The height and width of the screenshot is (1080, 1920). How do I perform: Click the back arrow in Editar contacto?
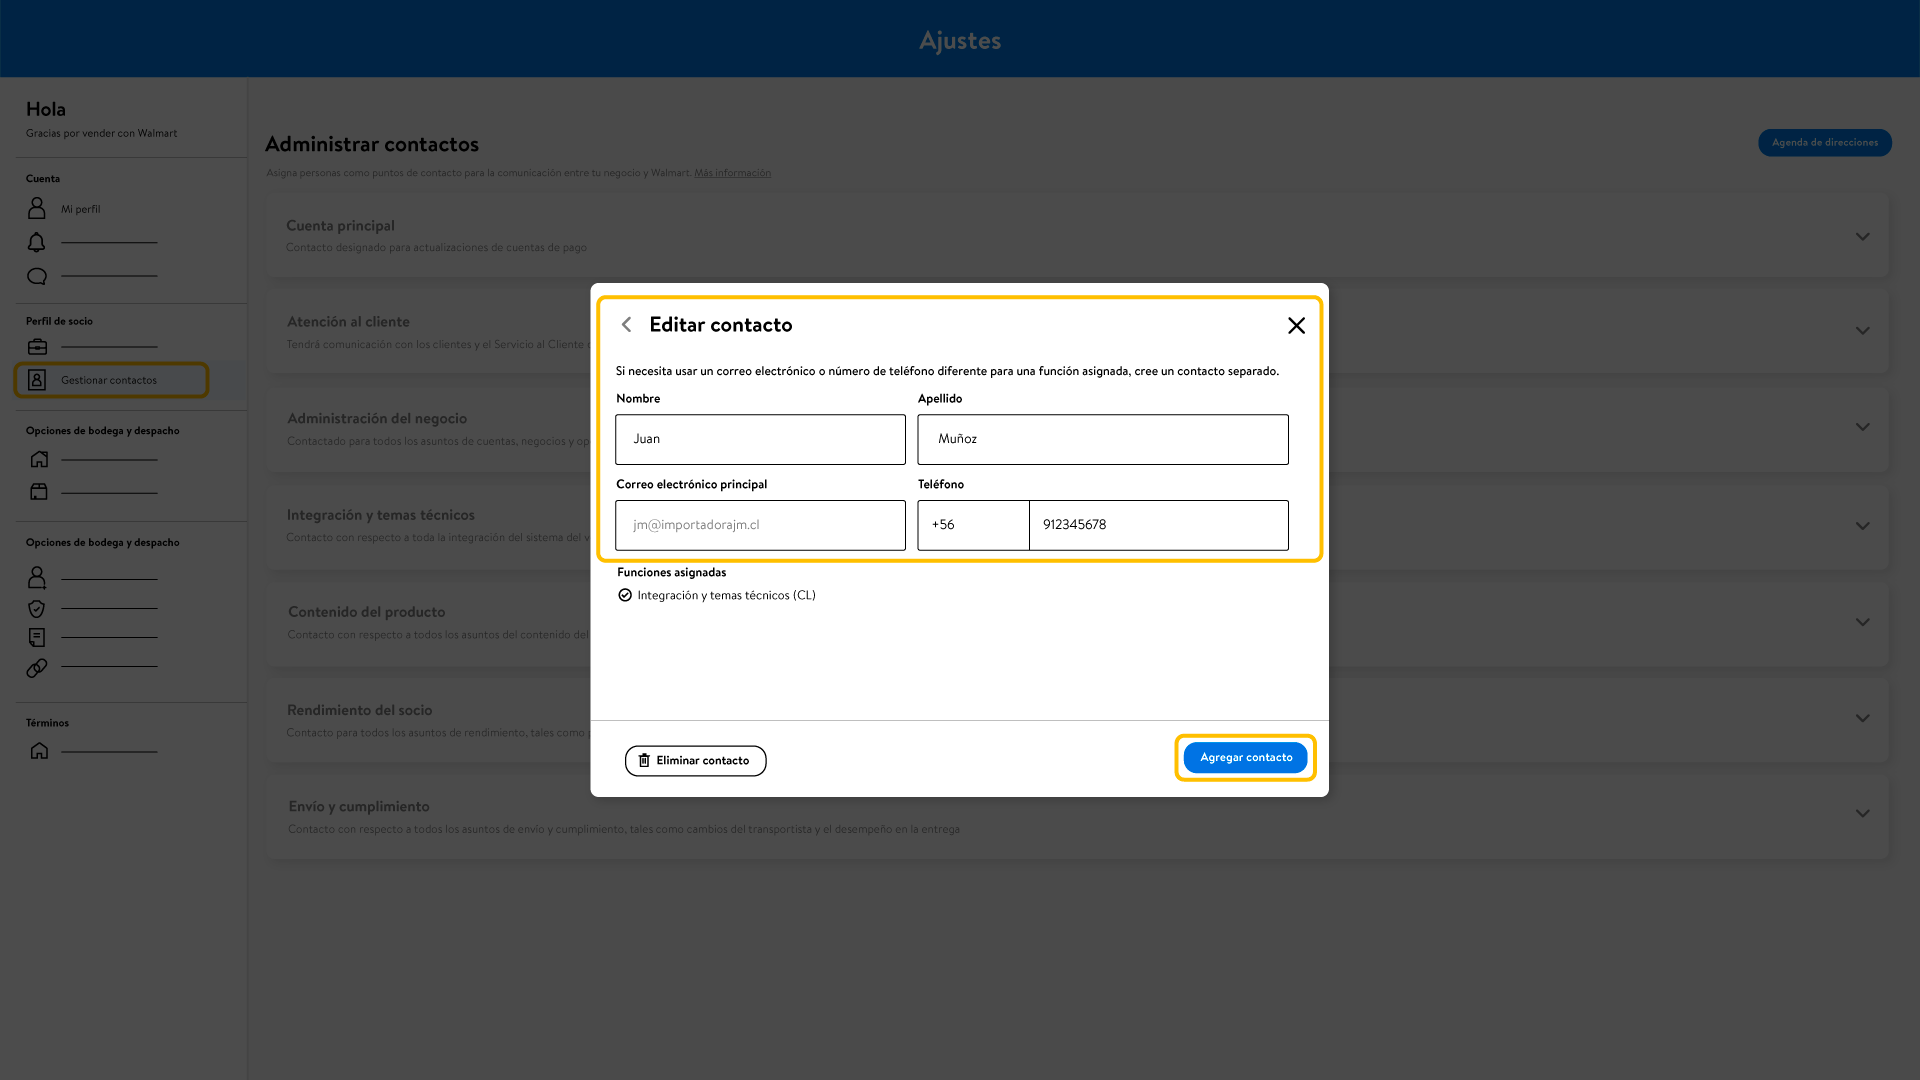[627, 325]
